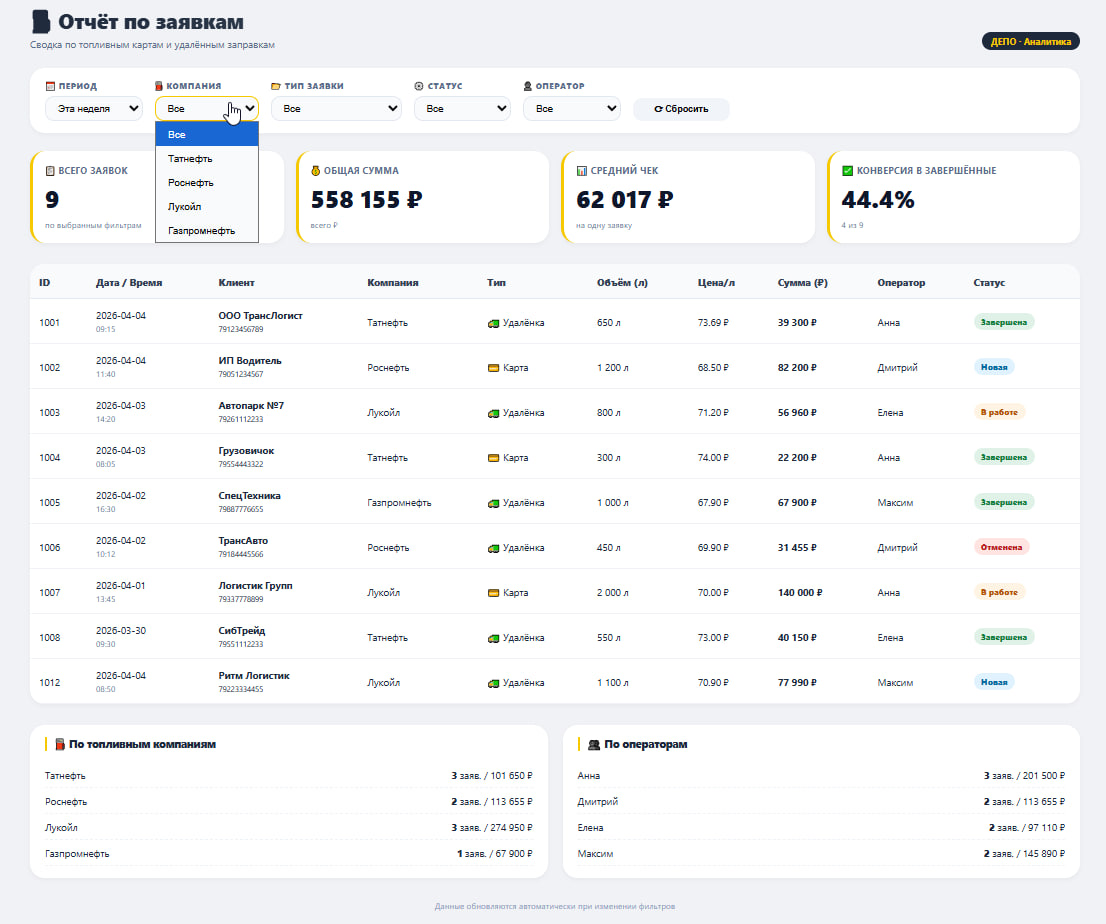The height and width of the screenshot is (924, 1106).
Task: Click the 2 000 л volume cell
Action: 612,593
